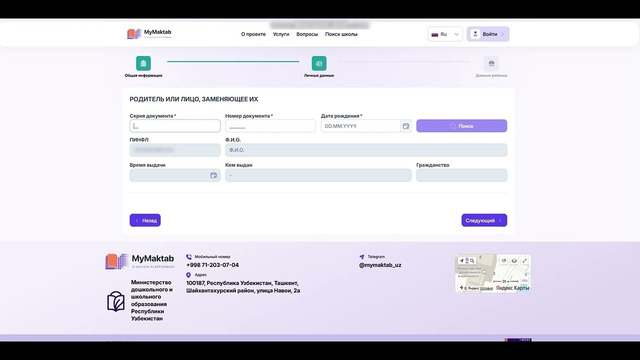This screenshot has height=360, width=640.
Task: Click the "Гражданство" field
Action: [x=462, y=175]
